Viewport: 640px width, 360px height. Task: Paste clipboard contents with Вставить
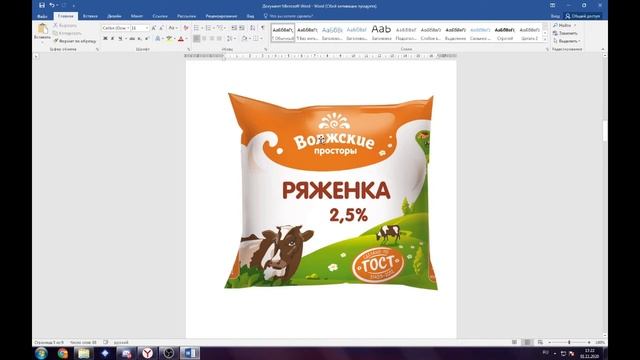42,33
